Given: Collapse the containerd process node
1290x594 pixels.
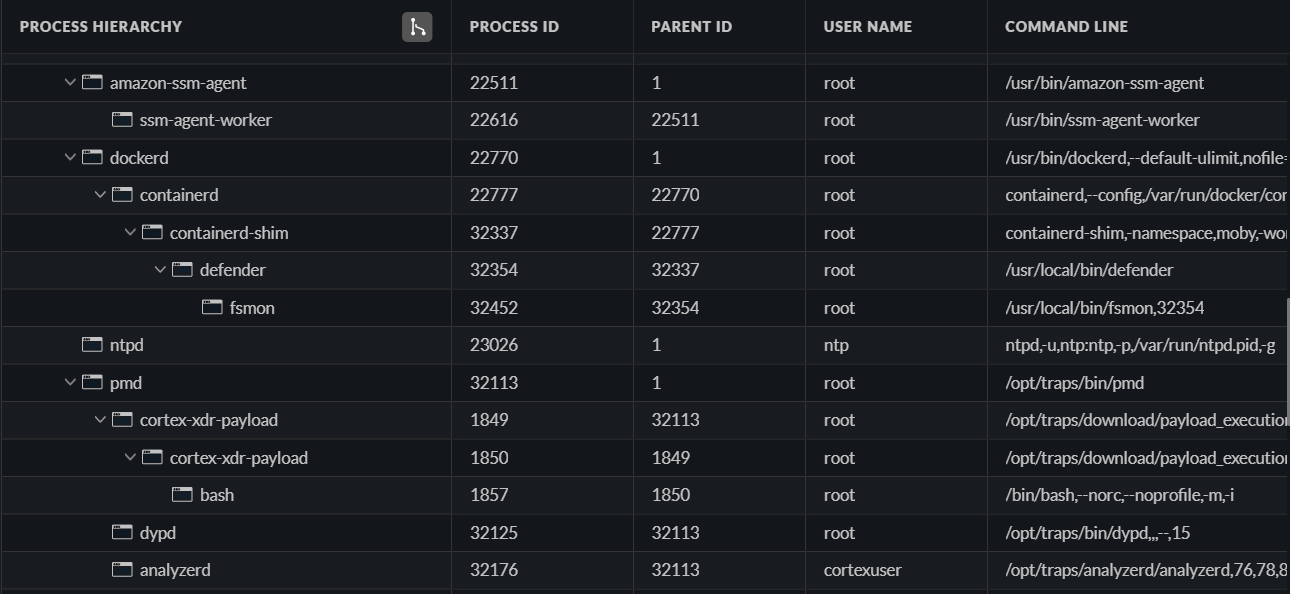Looking at the screenshot, I should [x=100, y=195].
